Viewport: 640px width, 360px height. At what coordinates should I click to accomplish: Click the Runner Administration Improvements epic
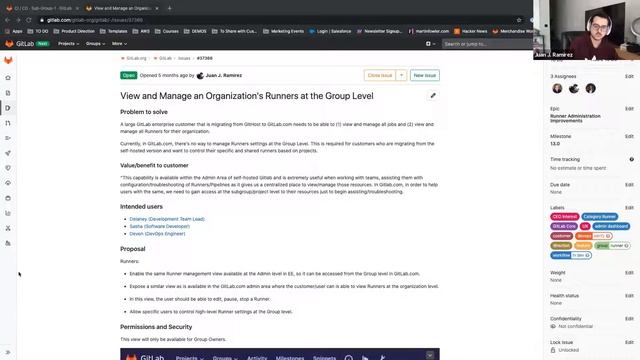[x=575, y=118]
